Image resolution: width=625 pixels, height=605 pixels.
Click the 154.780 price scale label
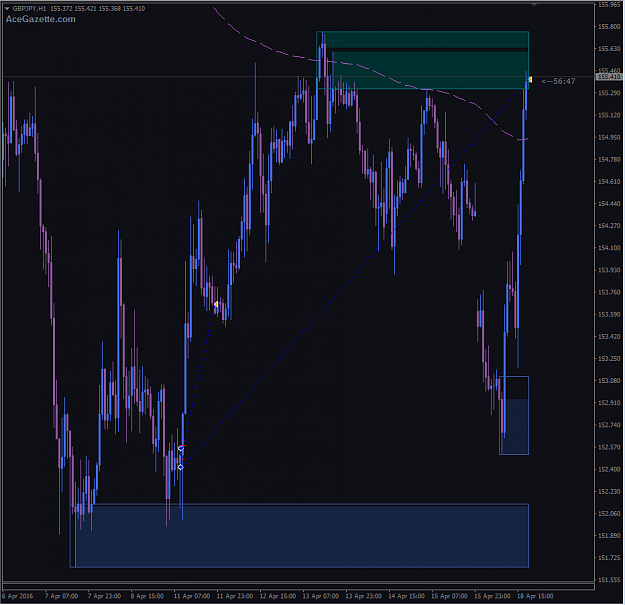coord(609,159)
